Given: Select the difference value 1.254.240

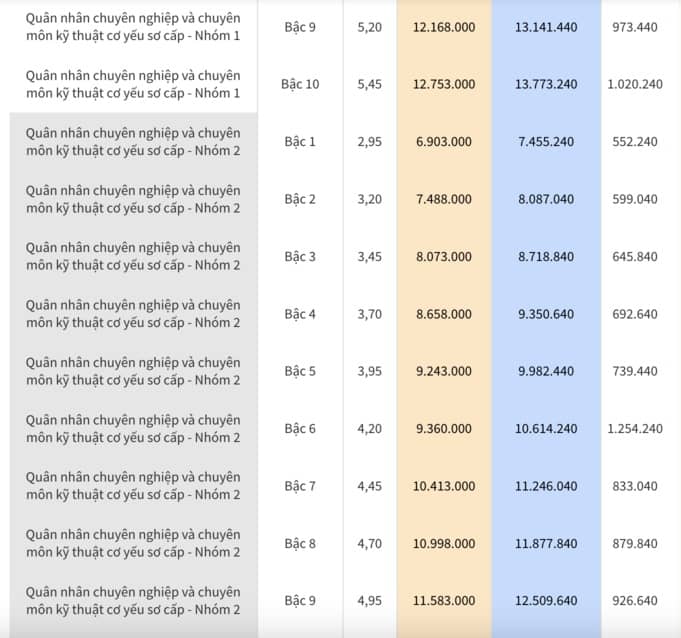Looking at the screenshot, I should coord(635,429).
